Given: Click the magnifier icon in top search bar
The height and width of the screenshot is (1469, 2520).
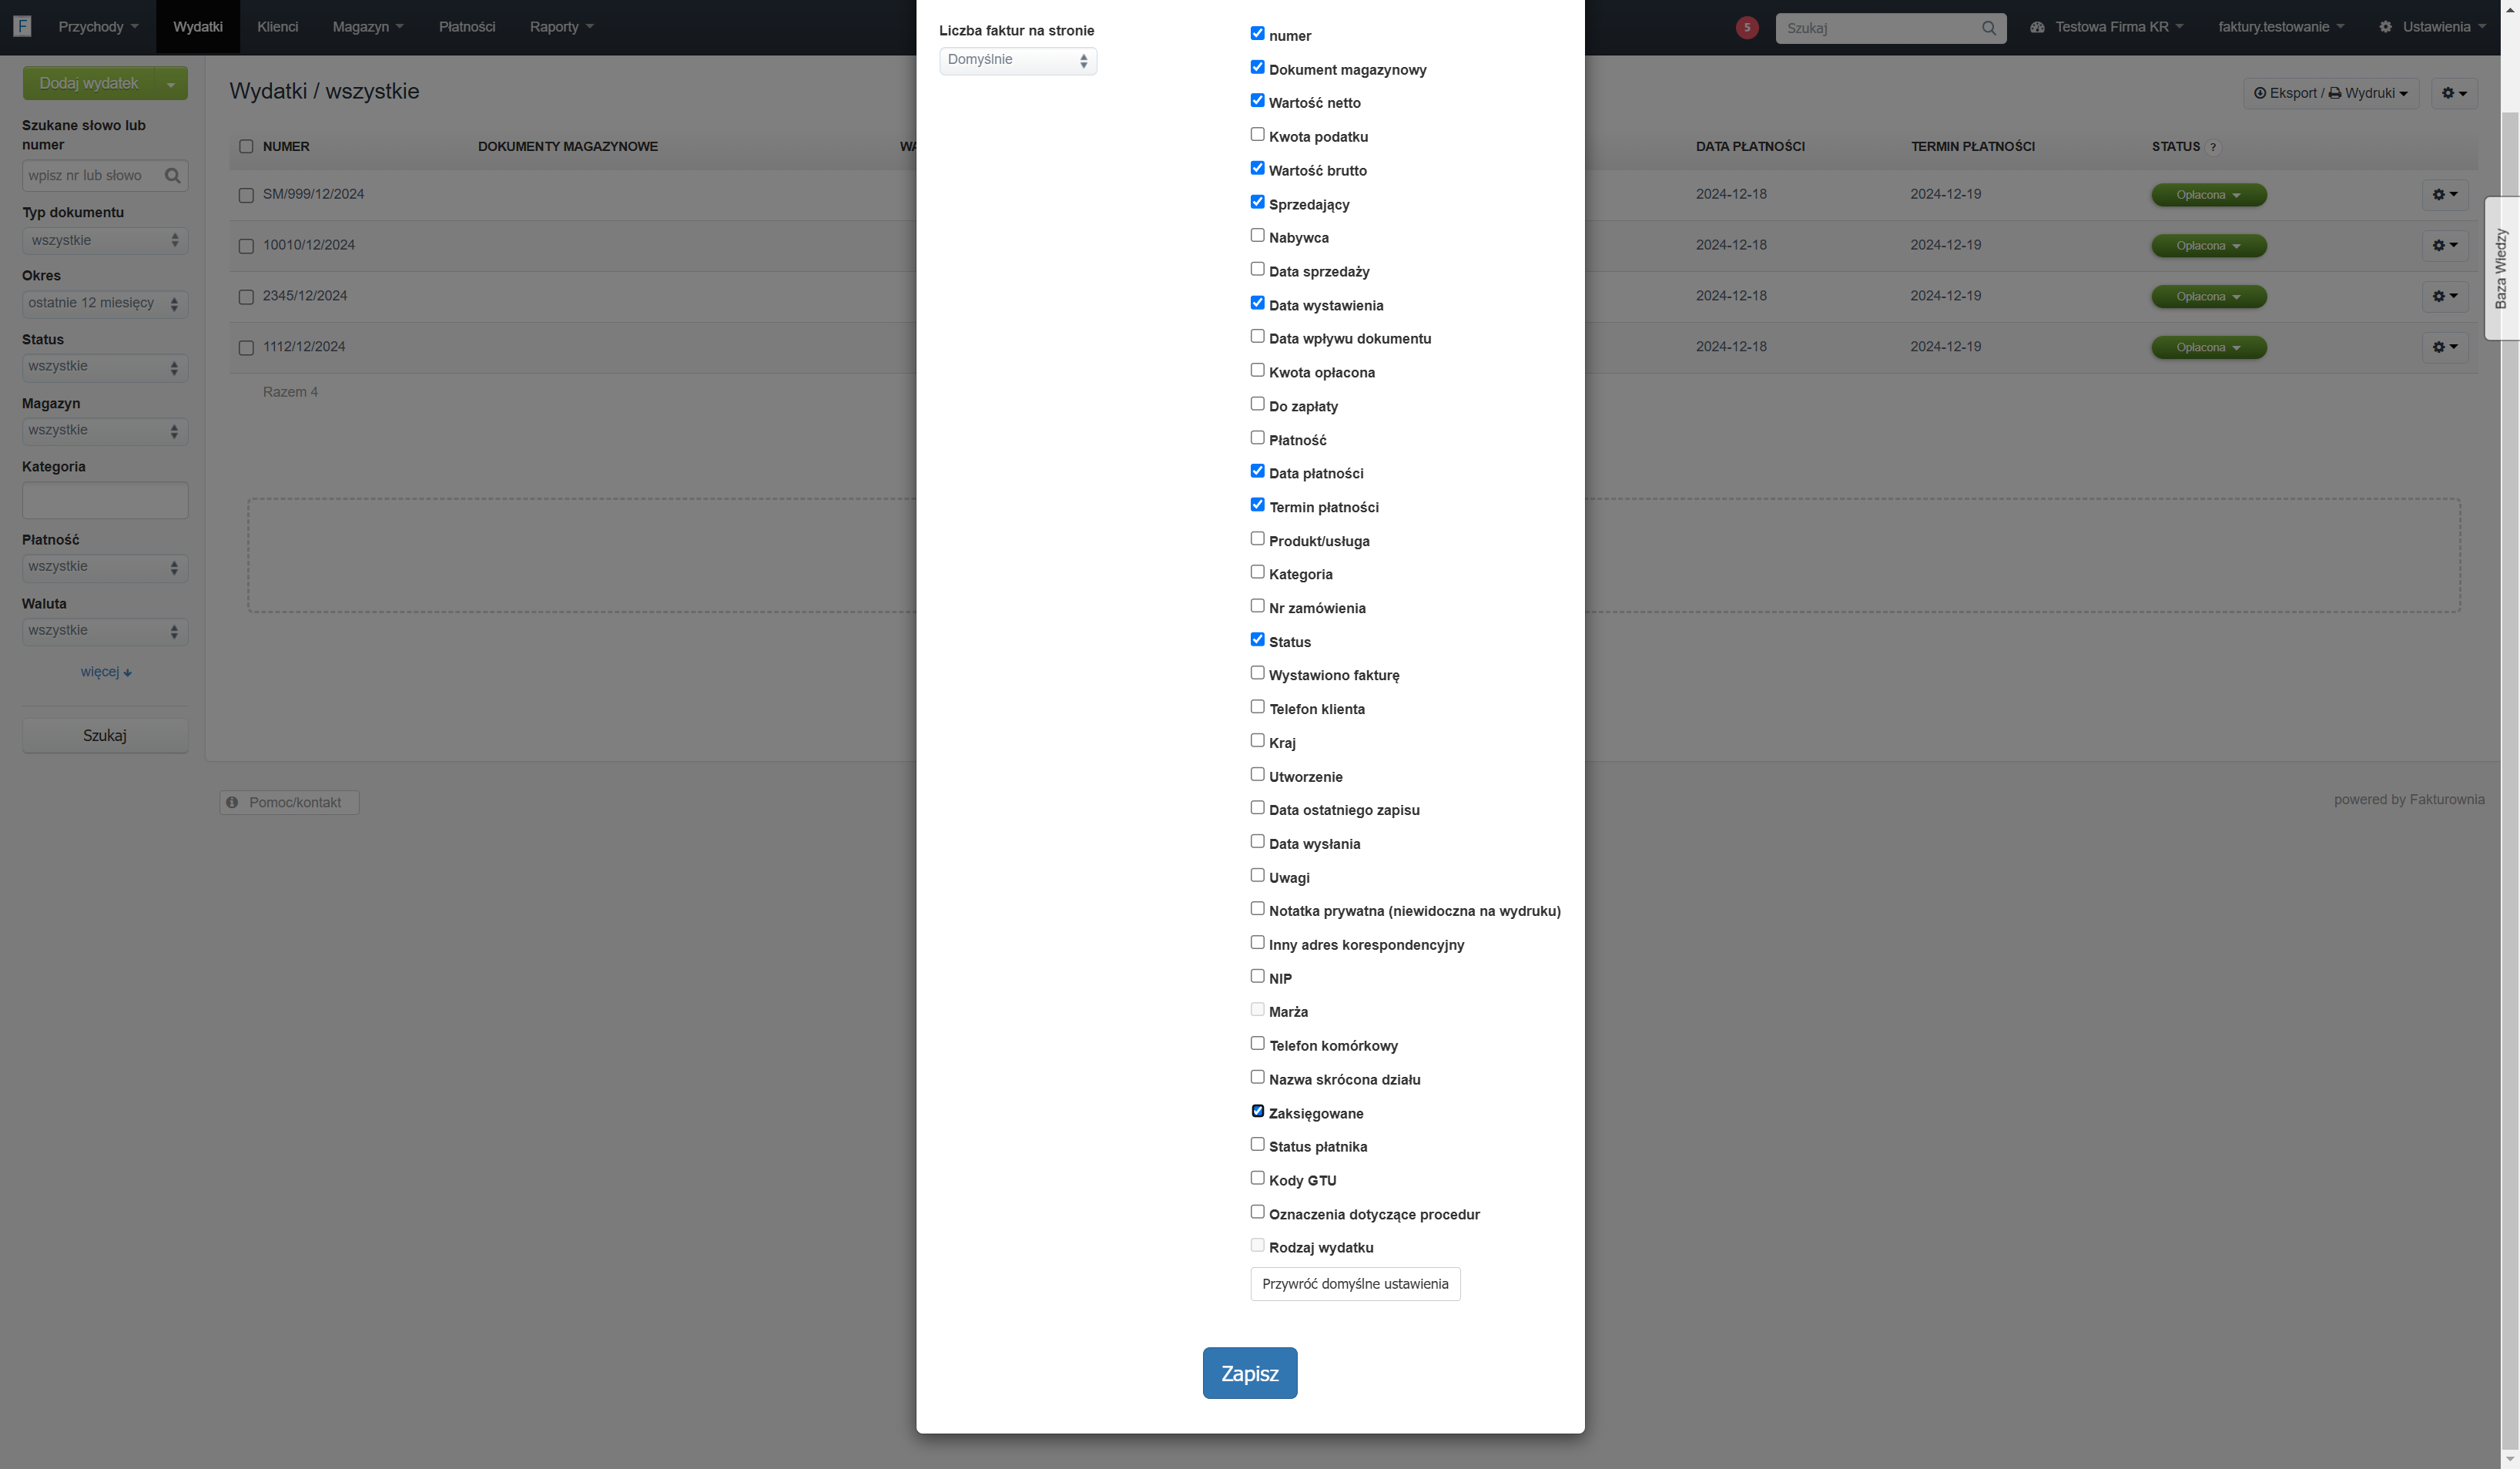Looking at the screenshot, I should point(1988,28).
